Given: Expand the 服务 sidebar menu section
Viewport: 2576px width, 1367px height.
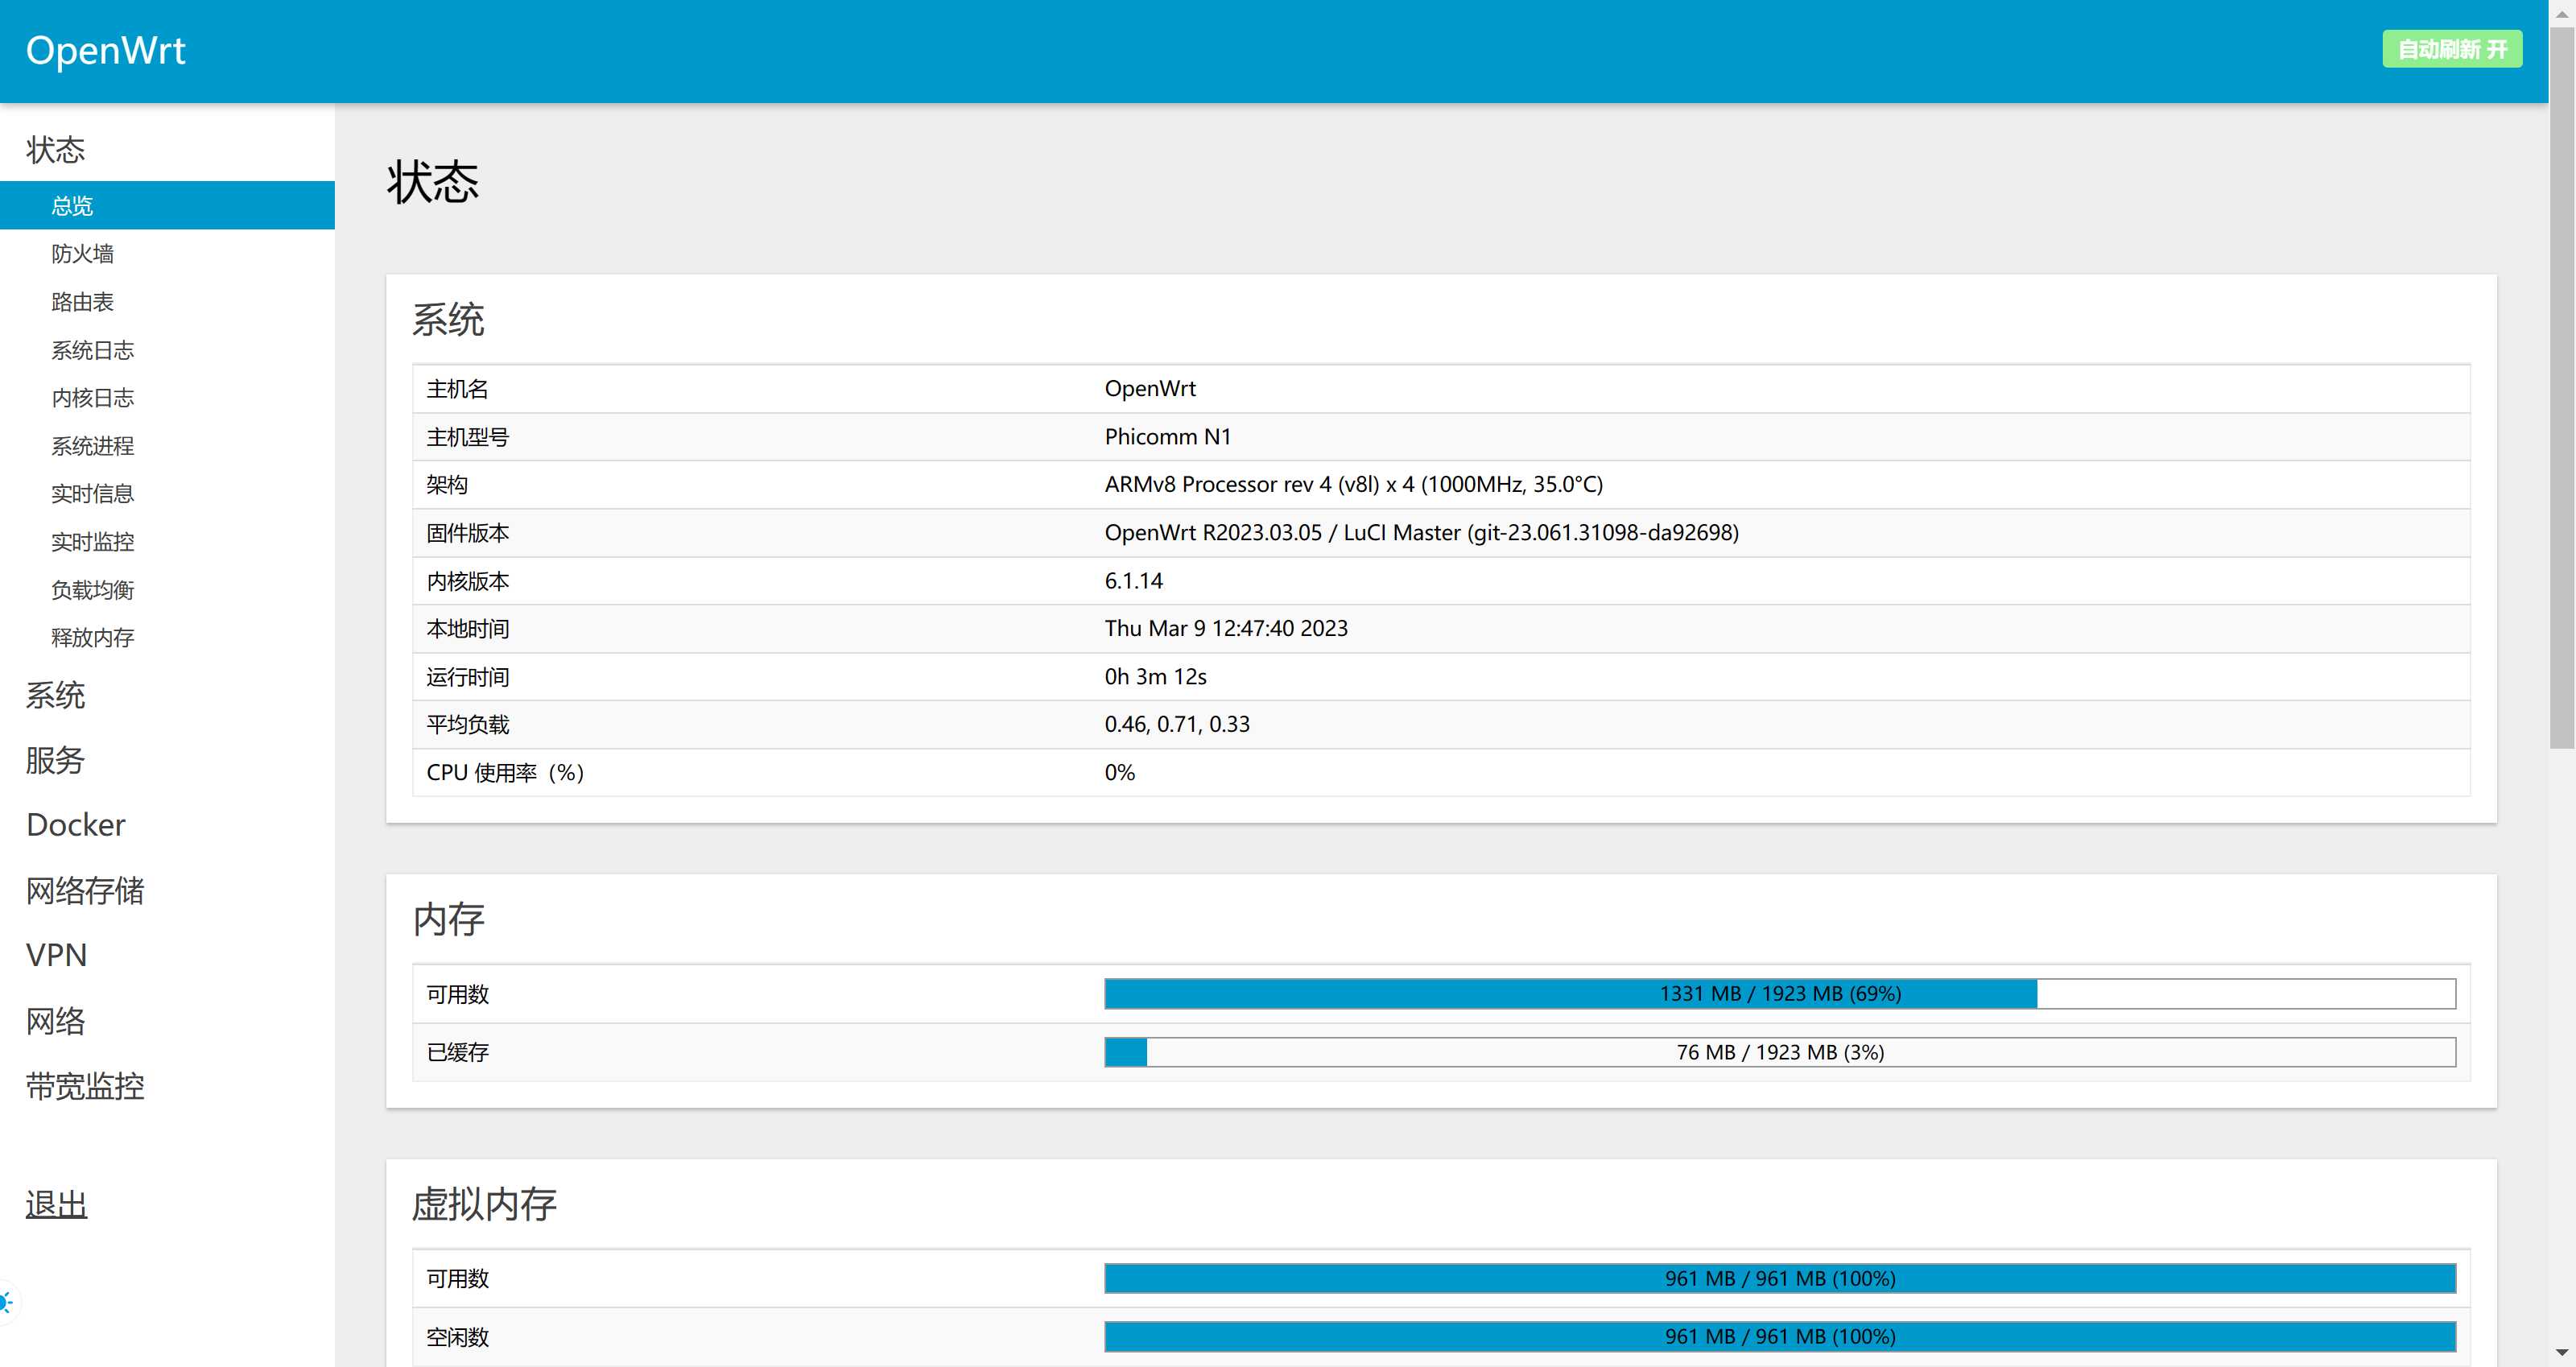Looking at the screenshot, I should pos(56,760).
